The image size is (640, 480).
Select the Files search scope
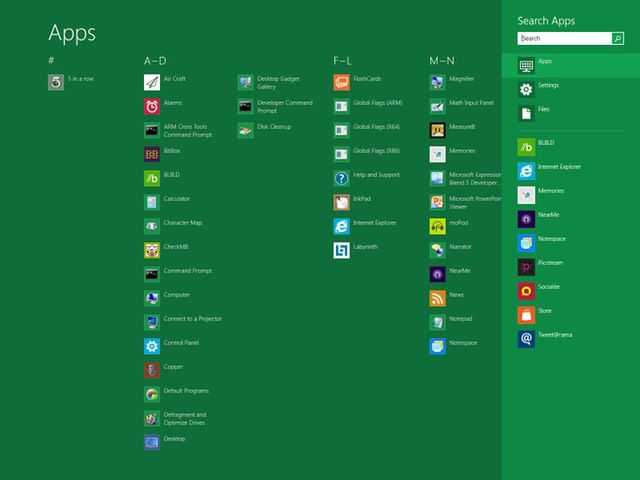click(x=571, y=113)
